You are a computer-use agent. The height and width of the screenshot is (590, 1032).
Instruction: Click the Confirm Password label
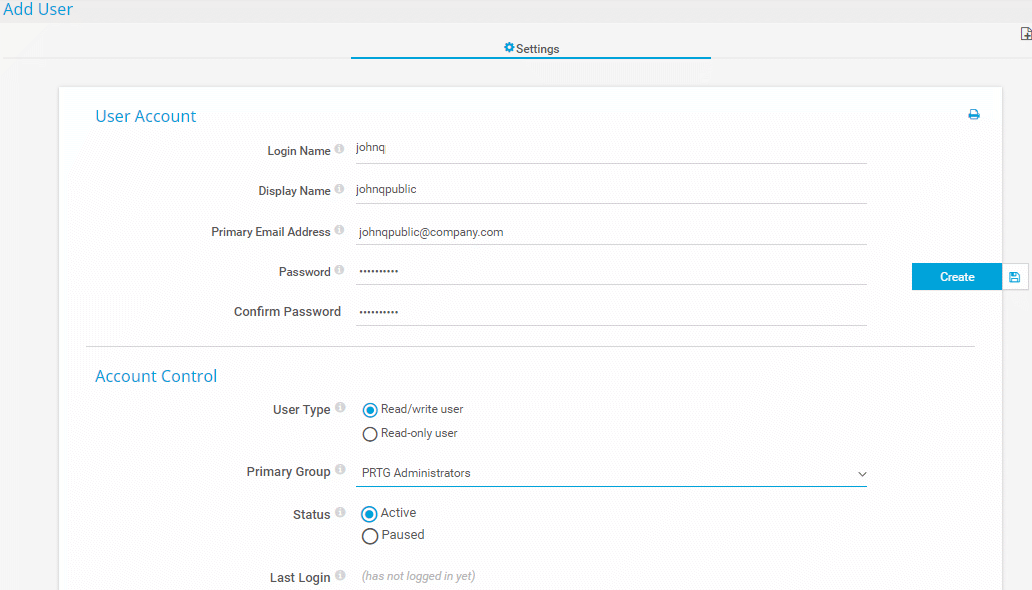pyautogui.click(x=287, y=311)
